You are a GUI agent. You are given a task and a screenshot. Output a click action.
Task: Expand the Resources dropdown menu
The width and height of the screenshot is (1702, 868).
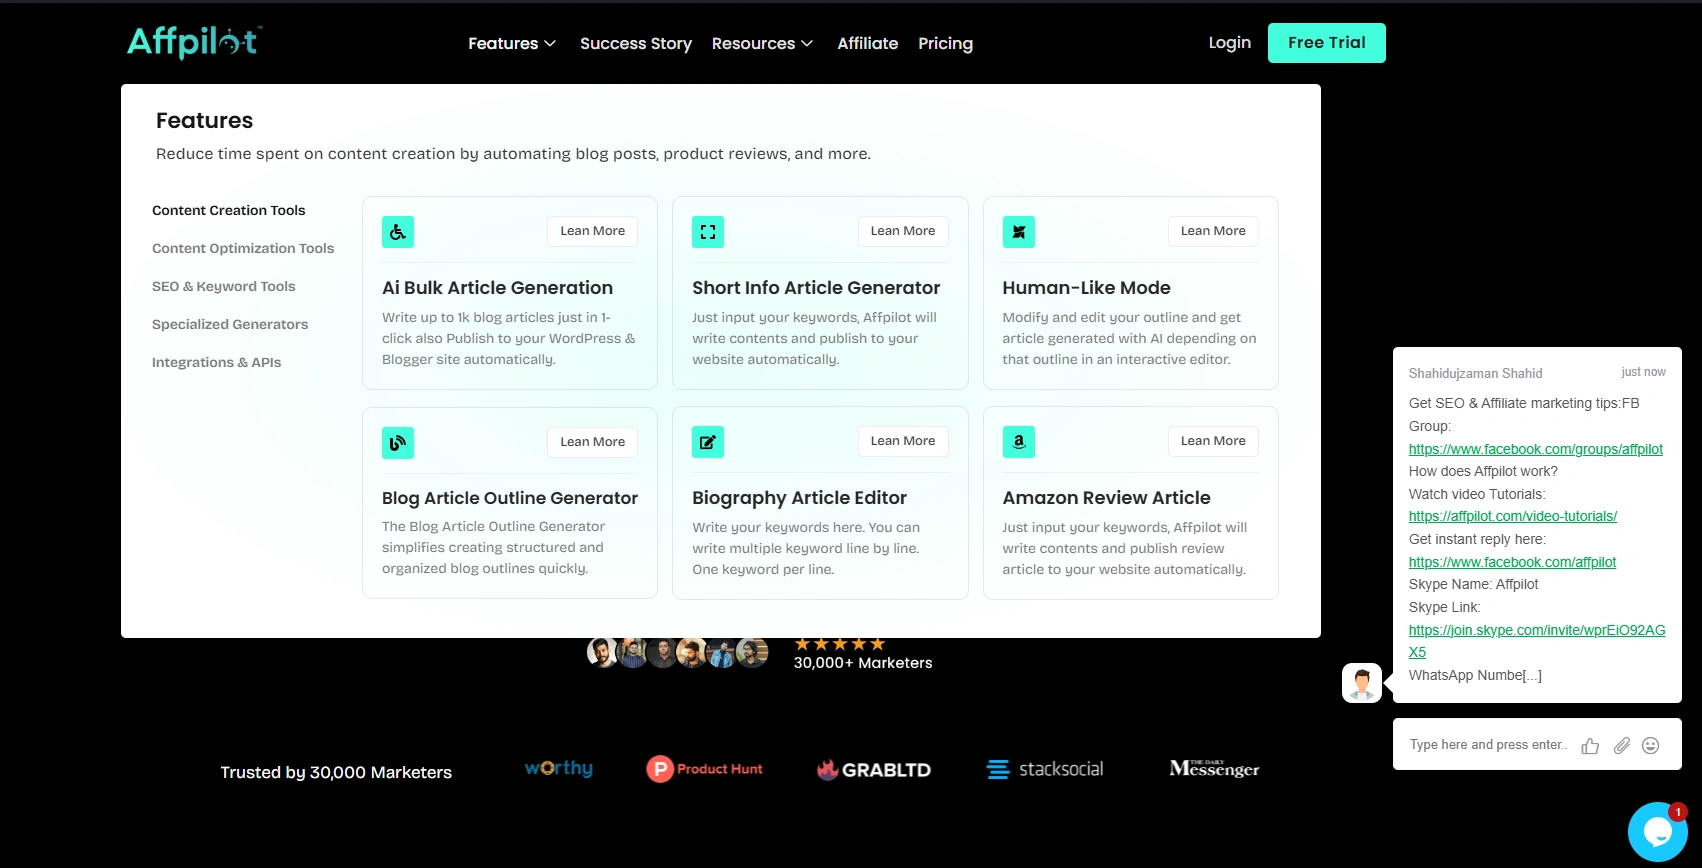coord(762,44)
